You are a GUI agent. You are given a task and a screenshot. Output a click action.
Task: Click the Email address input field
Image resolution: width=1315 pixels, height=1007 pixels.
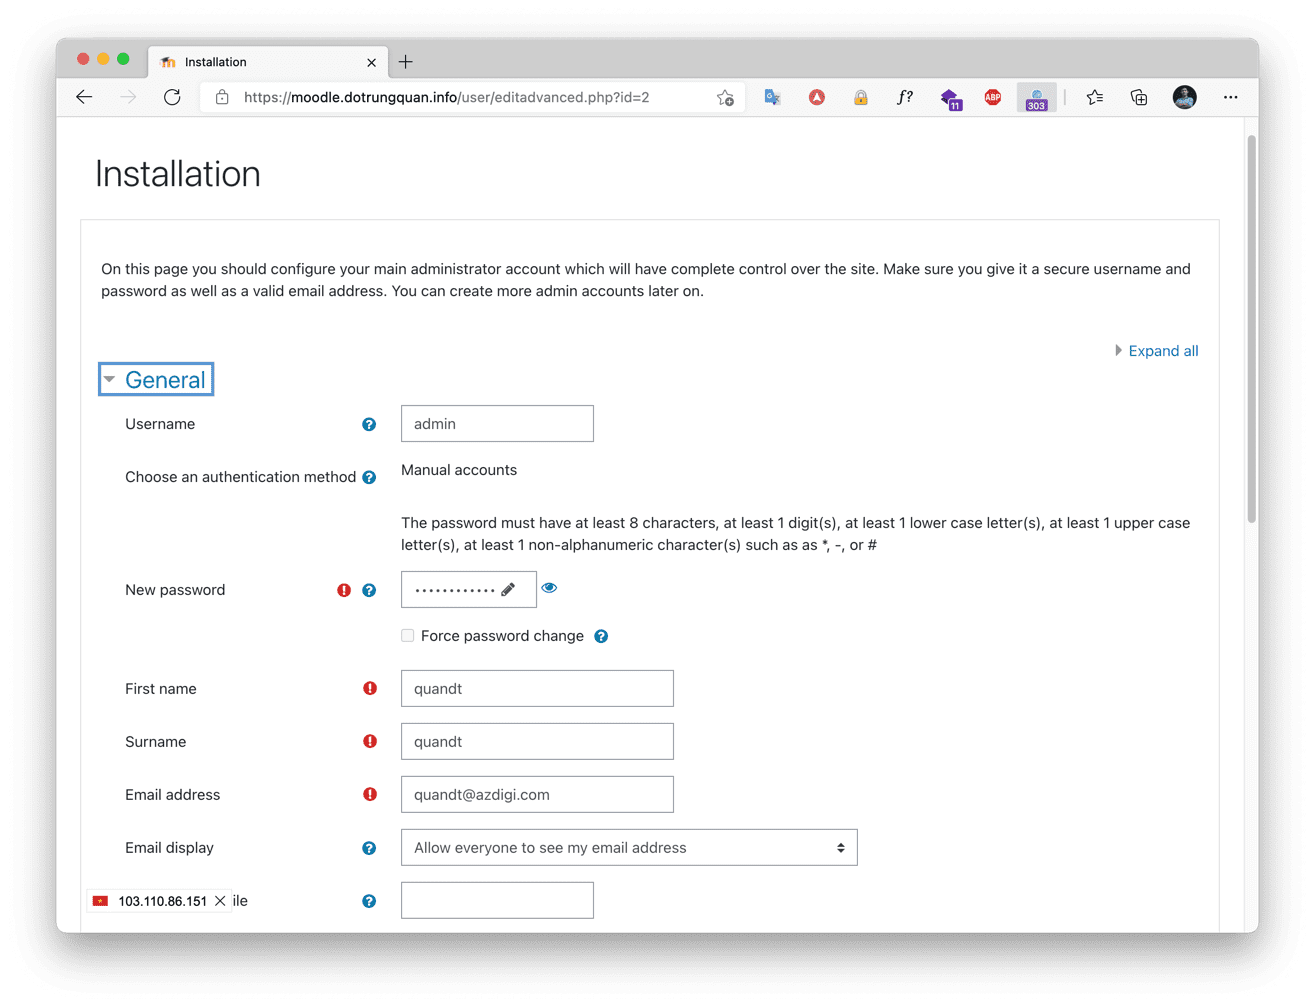pos(537,795)
